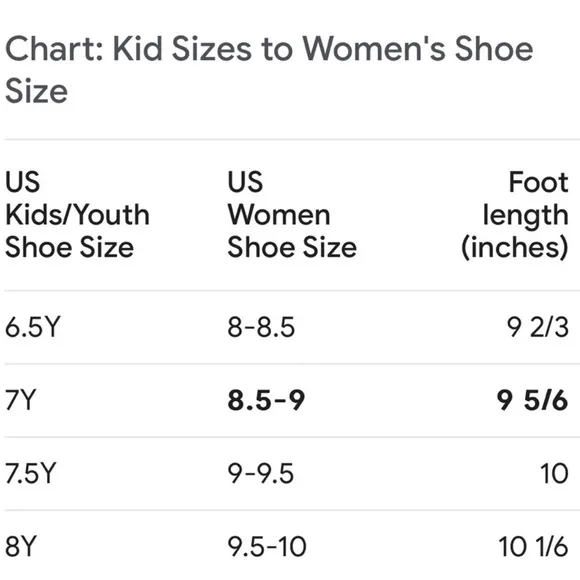
Task: Click the bold 8.5-9 women's size
Action: tap(266, 400)
